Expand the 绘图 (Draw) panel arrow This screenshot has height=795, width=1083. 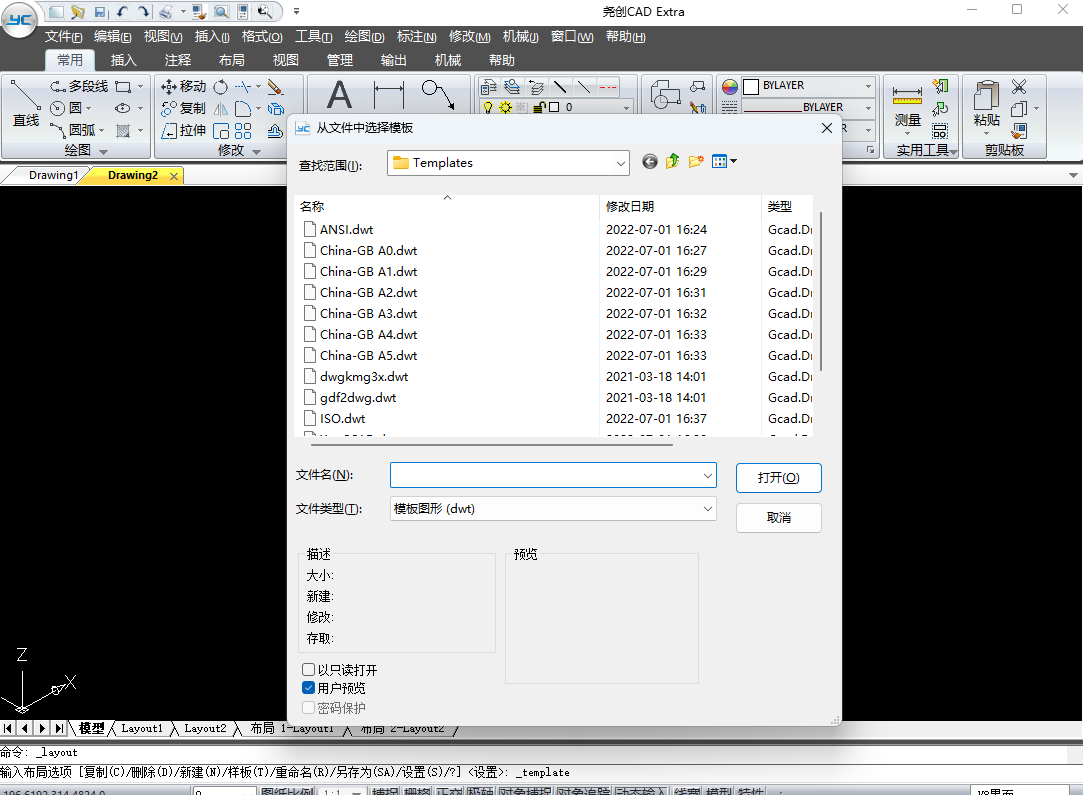(104, 151)
